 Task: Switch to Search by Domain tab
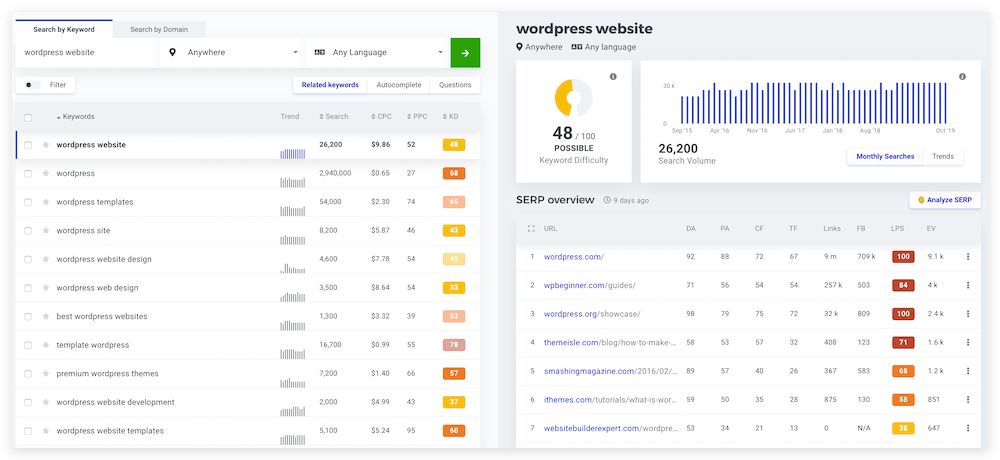click(159, 29)
